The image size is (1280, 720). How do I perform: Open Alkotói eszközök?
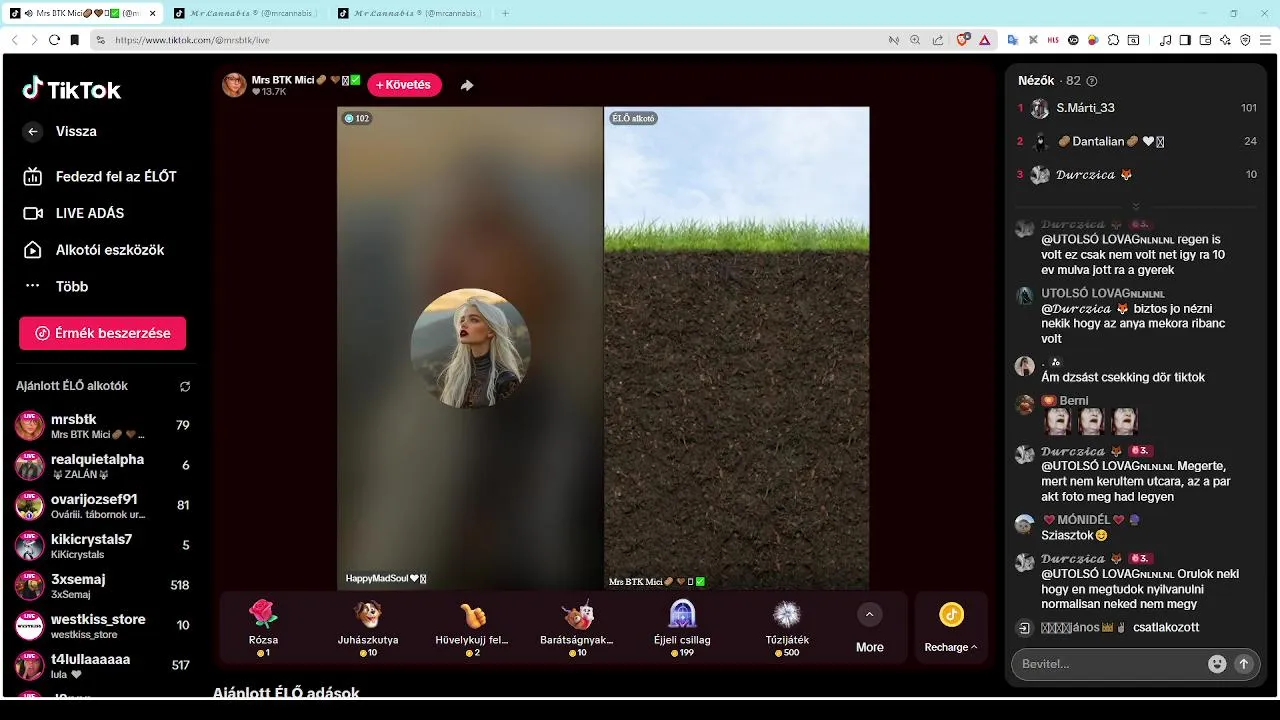(x=94, y=250)
